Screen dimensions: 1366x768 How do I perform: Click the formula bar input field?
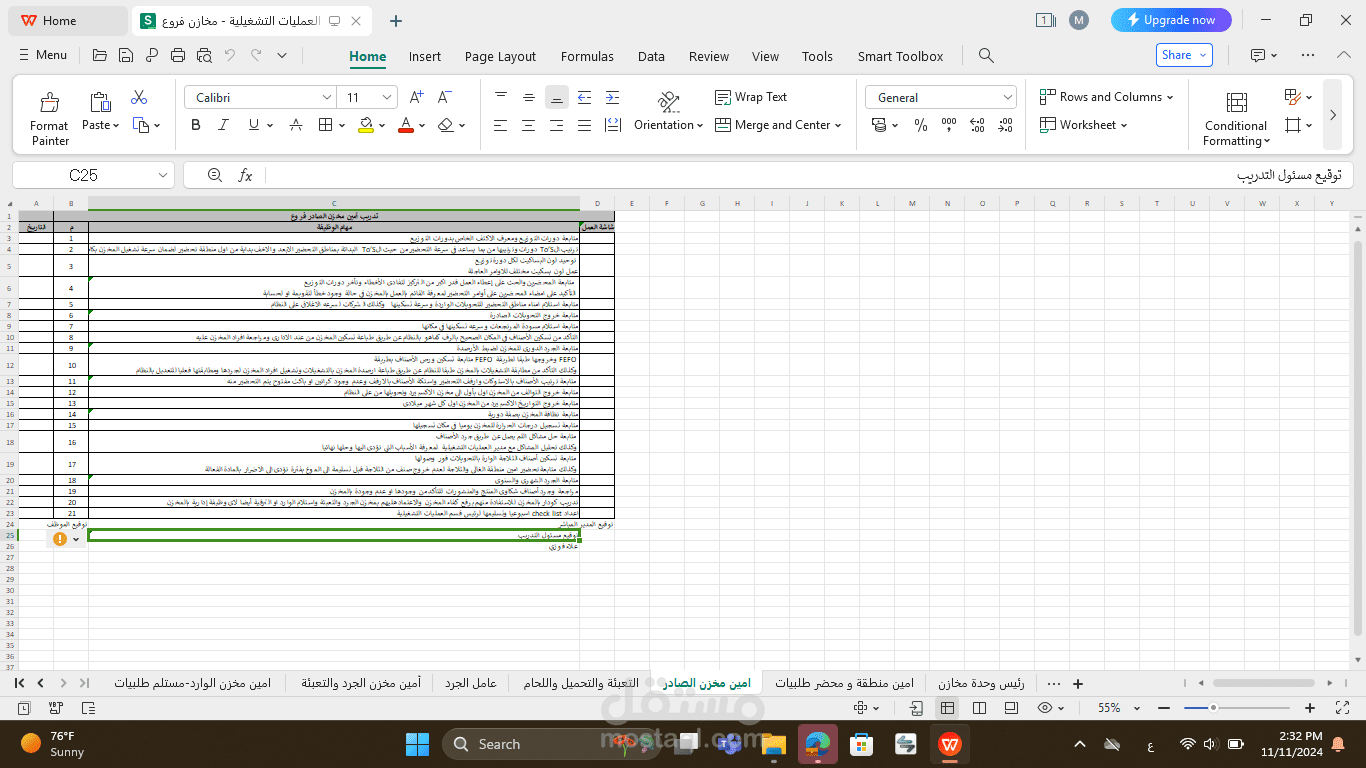(810, 175)
